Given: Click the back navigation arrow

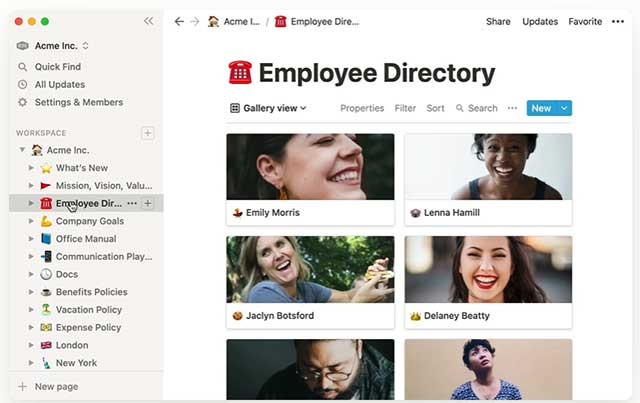Looking at the screenshot, I should (x=179, y=21).
